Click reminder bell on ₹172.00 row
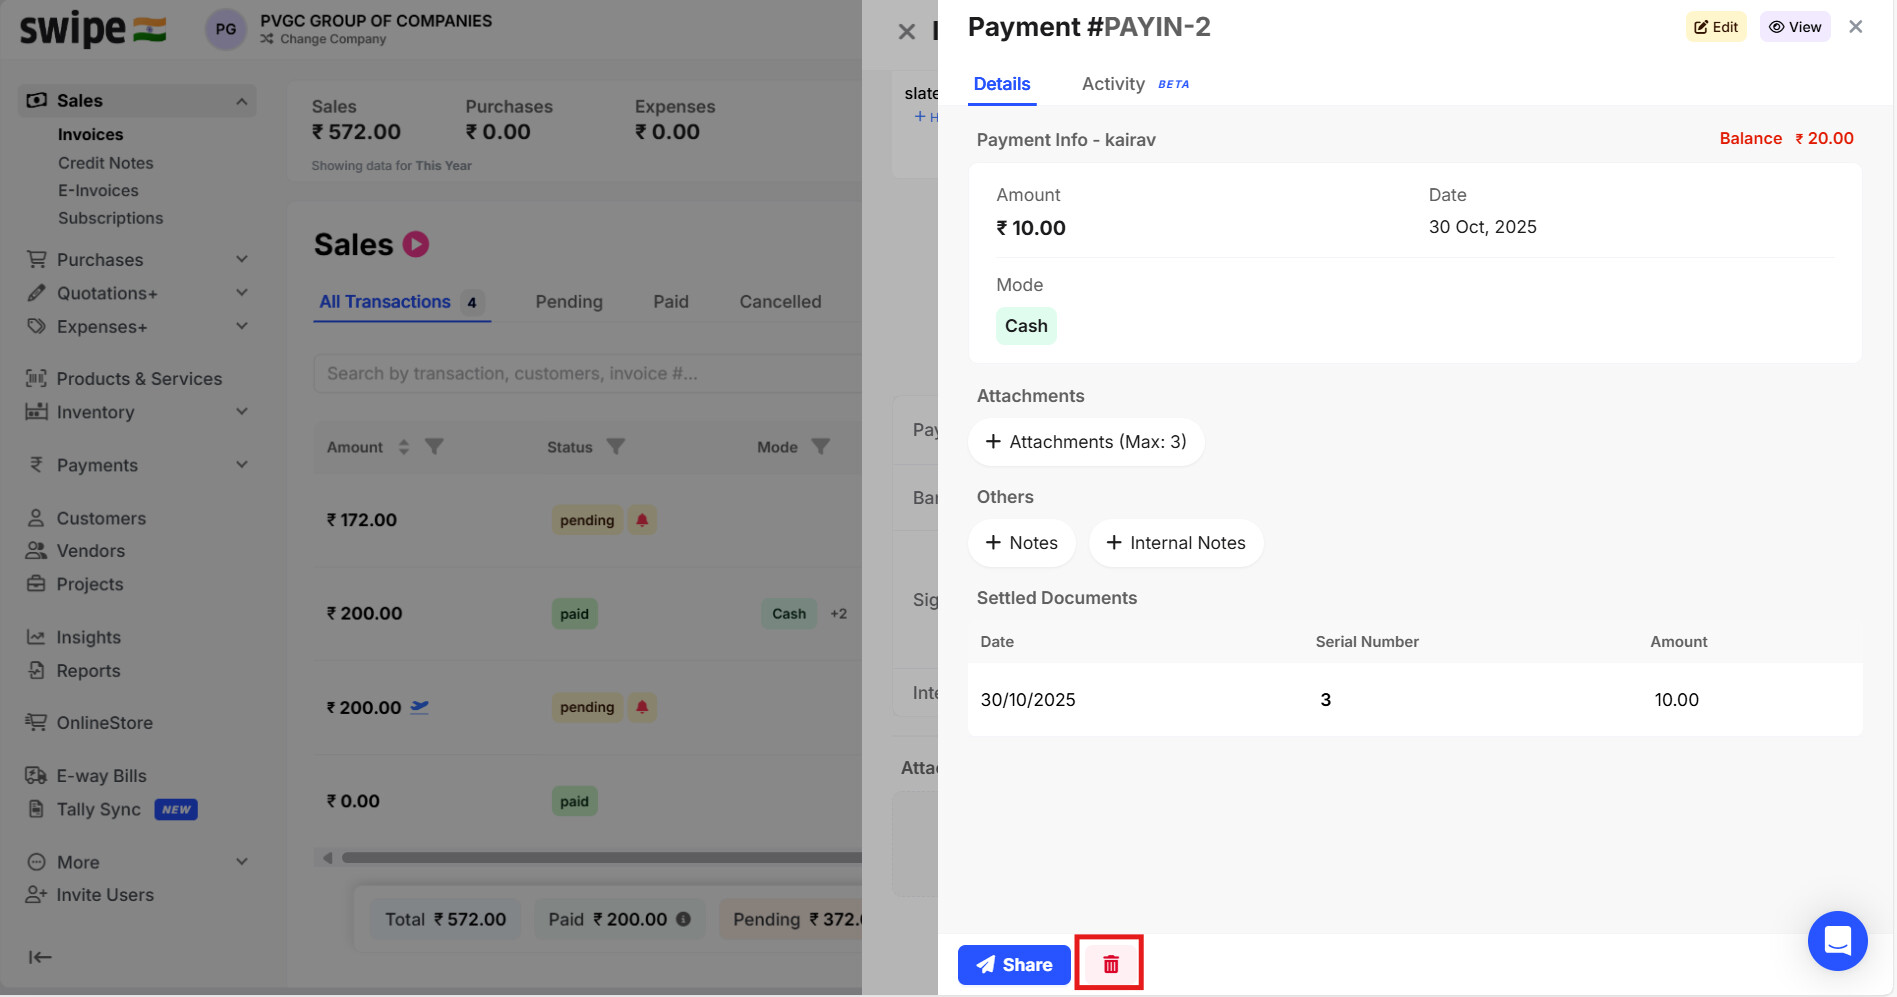This screenshot has width=1897, height=997. point(642,520)
